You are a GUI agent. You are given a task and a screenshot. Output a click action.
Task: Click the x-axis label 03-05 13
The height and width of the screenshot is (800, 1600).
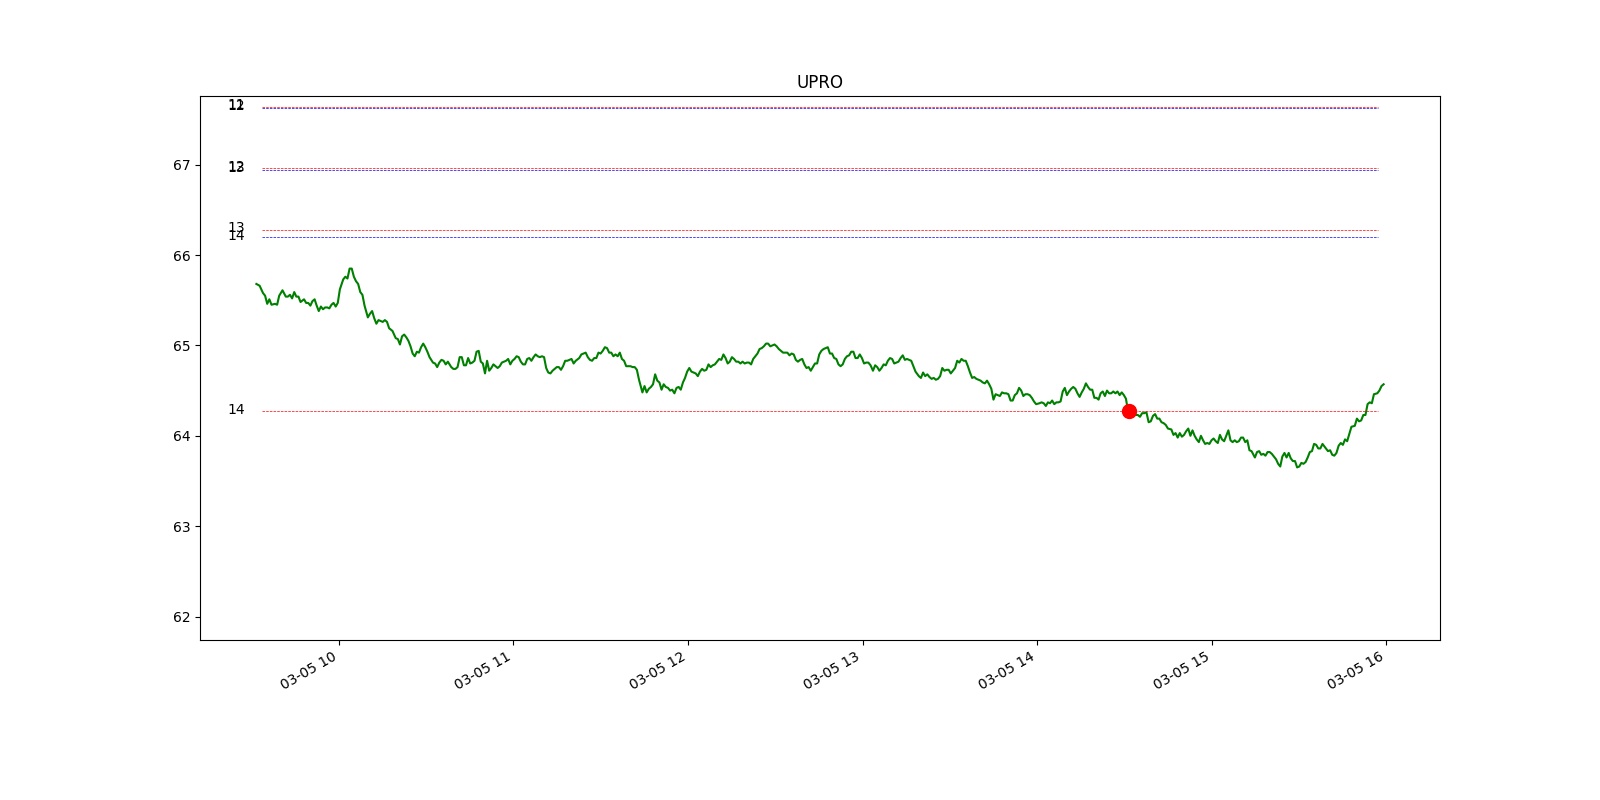[x=833, y=669]
